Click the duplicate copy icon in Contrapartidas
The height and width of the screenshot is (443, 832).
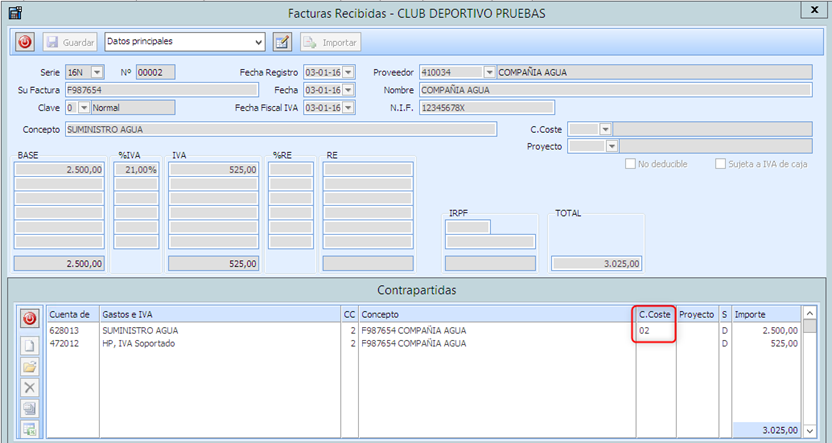30,408
